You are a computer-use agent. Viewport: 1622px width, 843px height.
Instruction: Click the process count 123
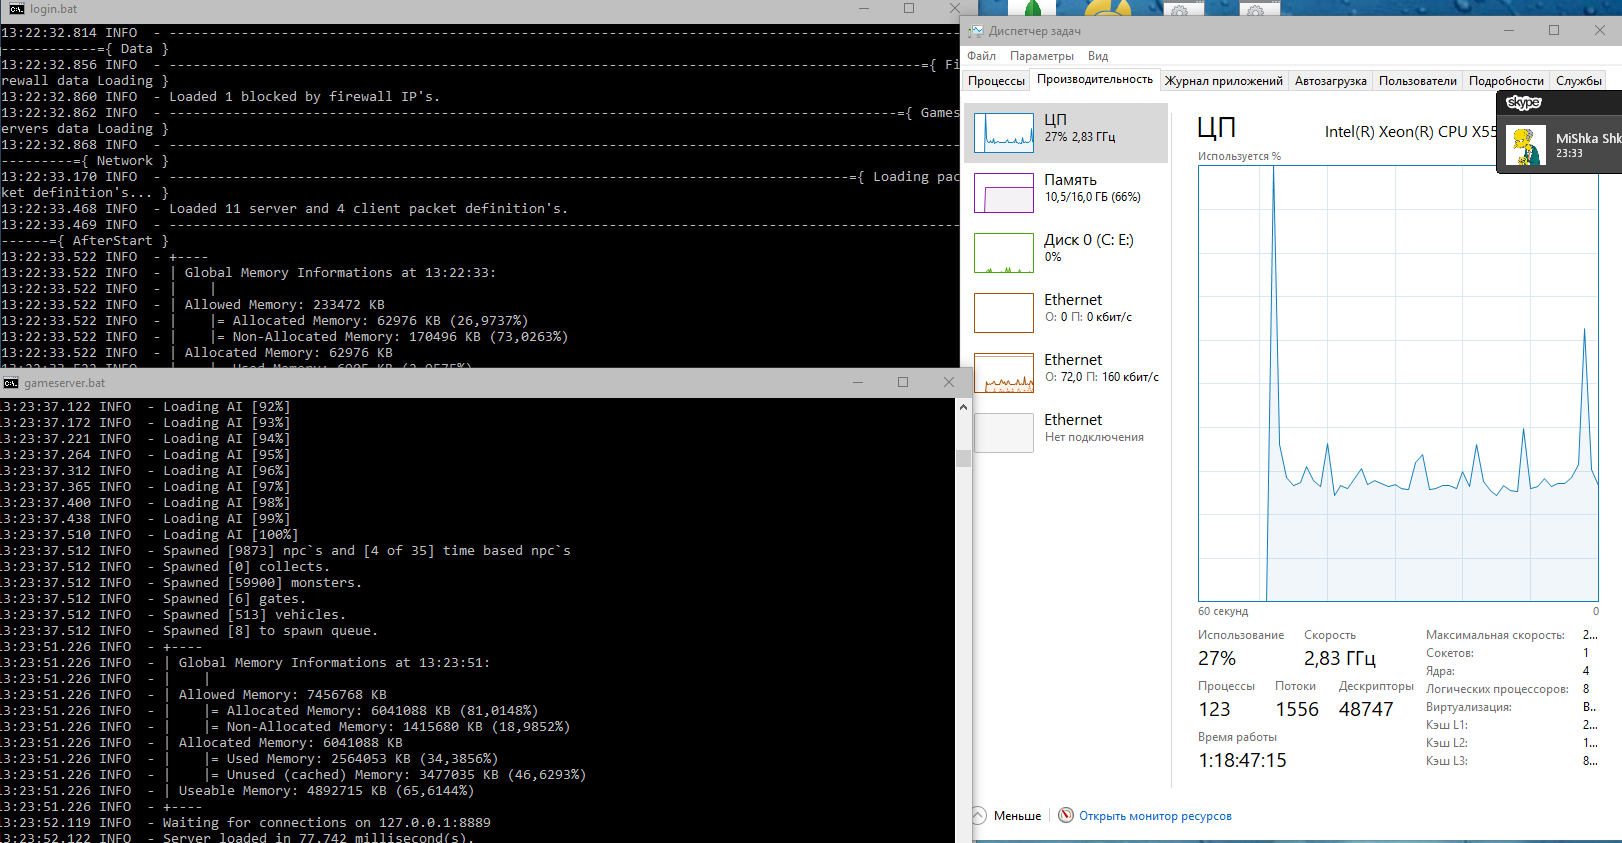(1214, 710)
